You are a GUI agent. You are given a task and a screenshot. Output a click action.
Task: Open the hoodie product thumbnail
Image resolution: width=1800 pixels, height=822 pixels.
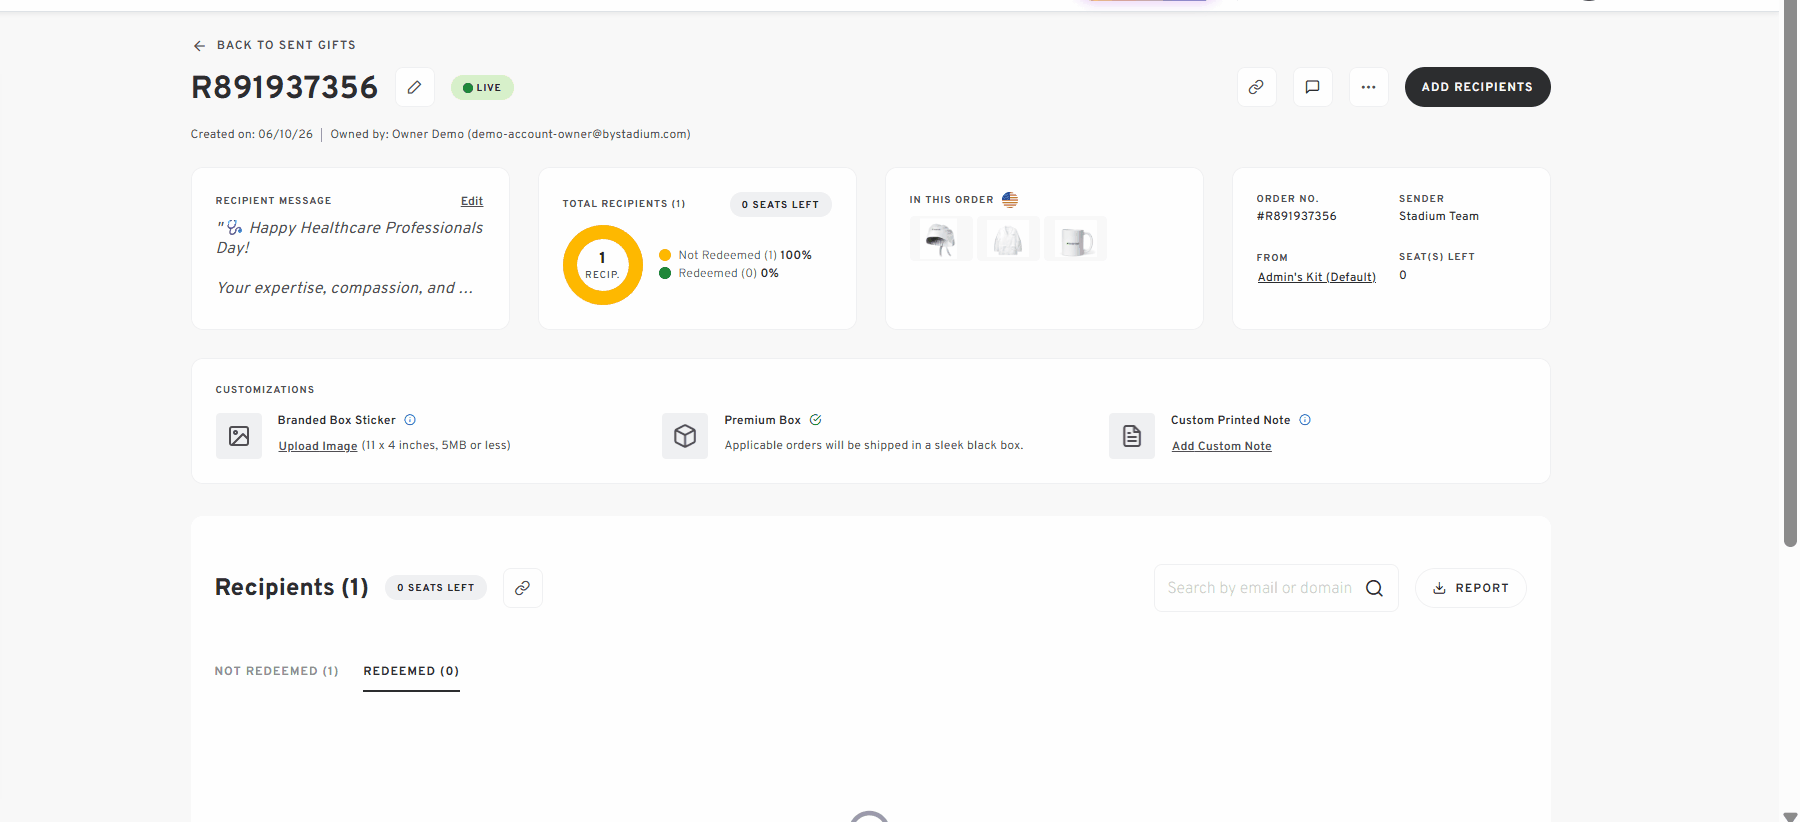1008,239
